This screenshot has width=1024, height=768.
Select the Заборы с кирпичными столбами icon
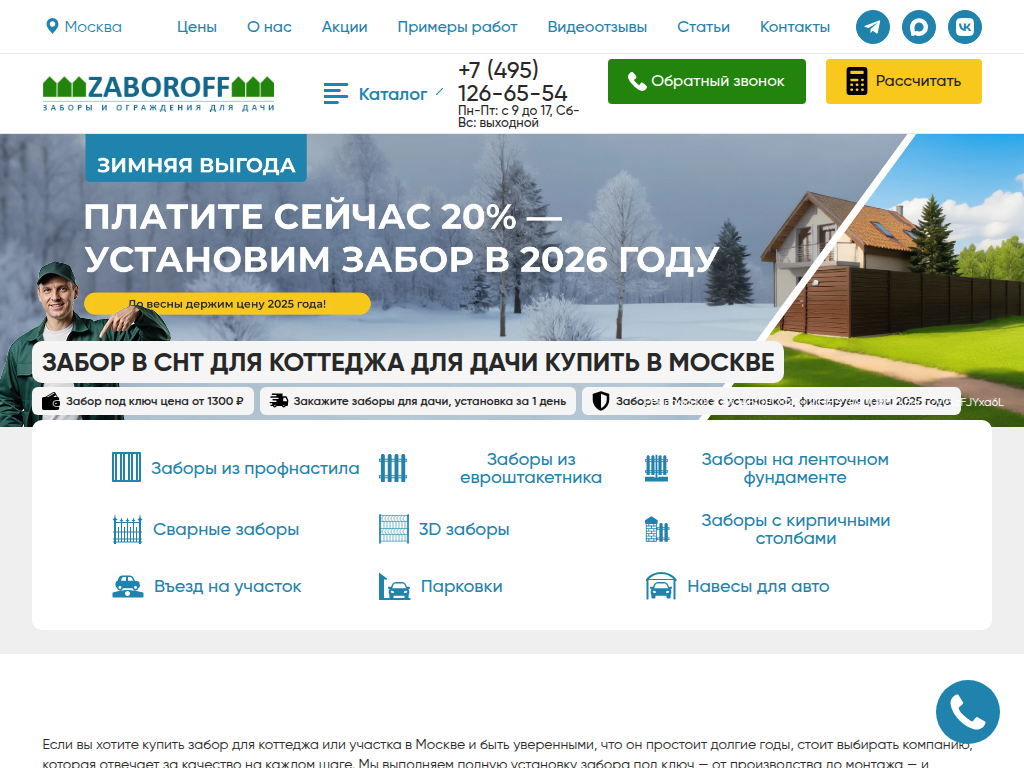(658, 528)
